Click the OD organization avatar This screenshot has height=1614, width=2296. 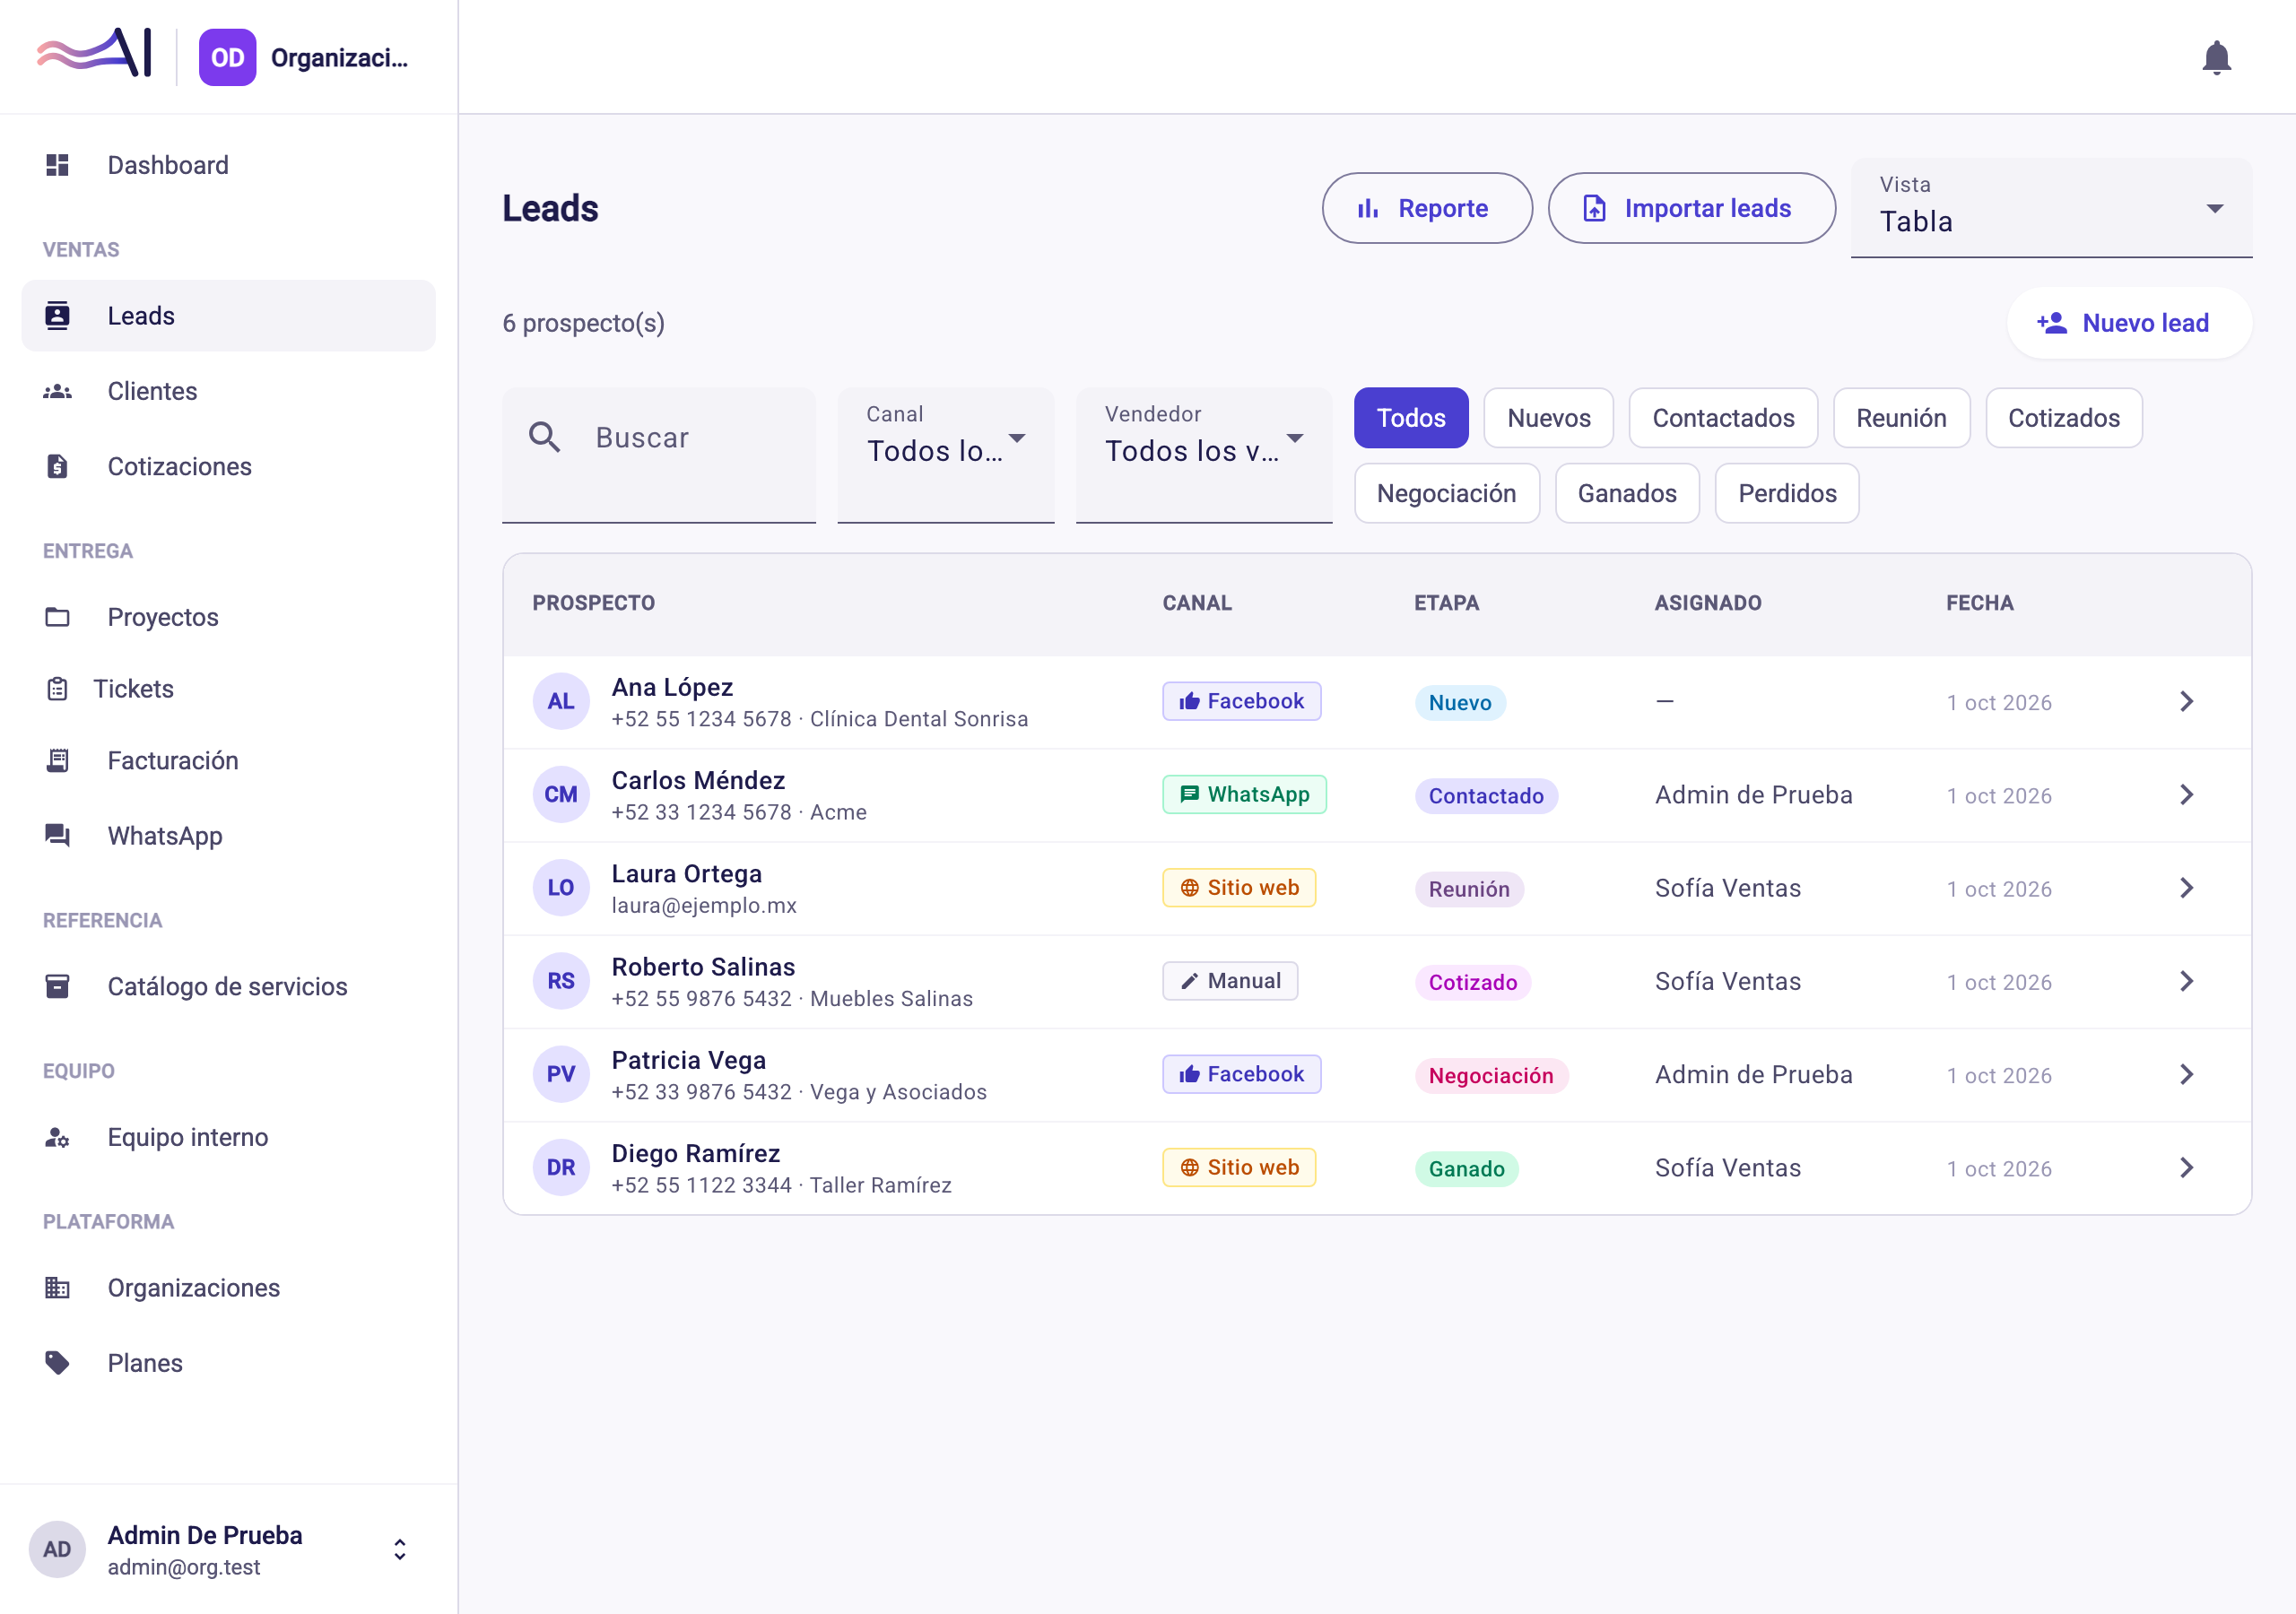[227, 57]
